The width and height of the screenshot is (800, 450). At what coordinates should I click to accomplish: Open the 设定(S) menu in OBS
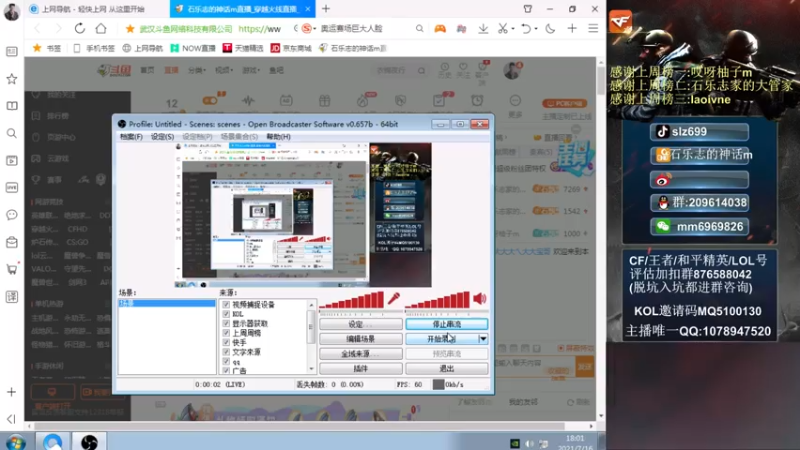tap(162, 137)
